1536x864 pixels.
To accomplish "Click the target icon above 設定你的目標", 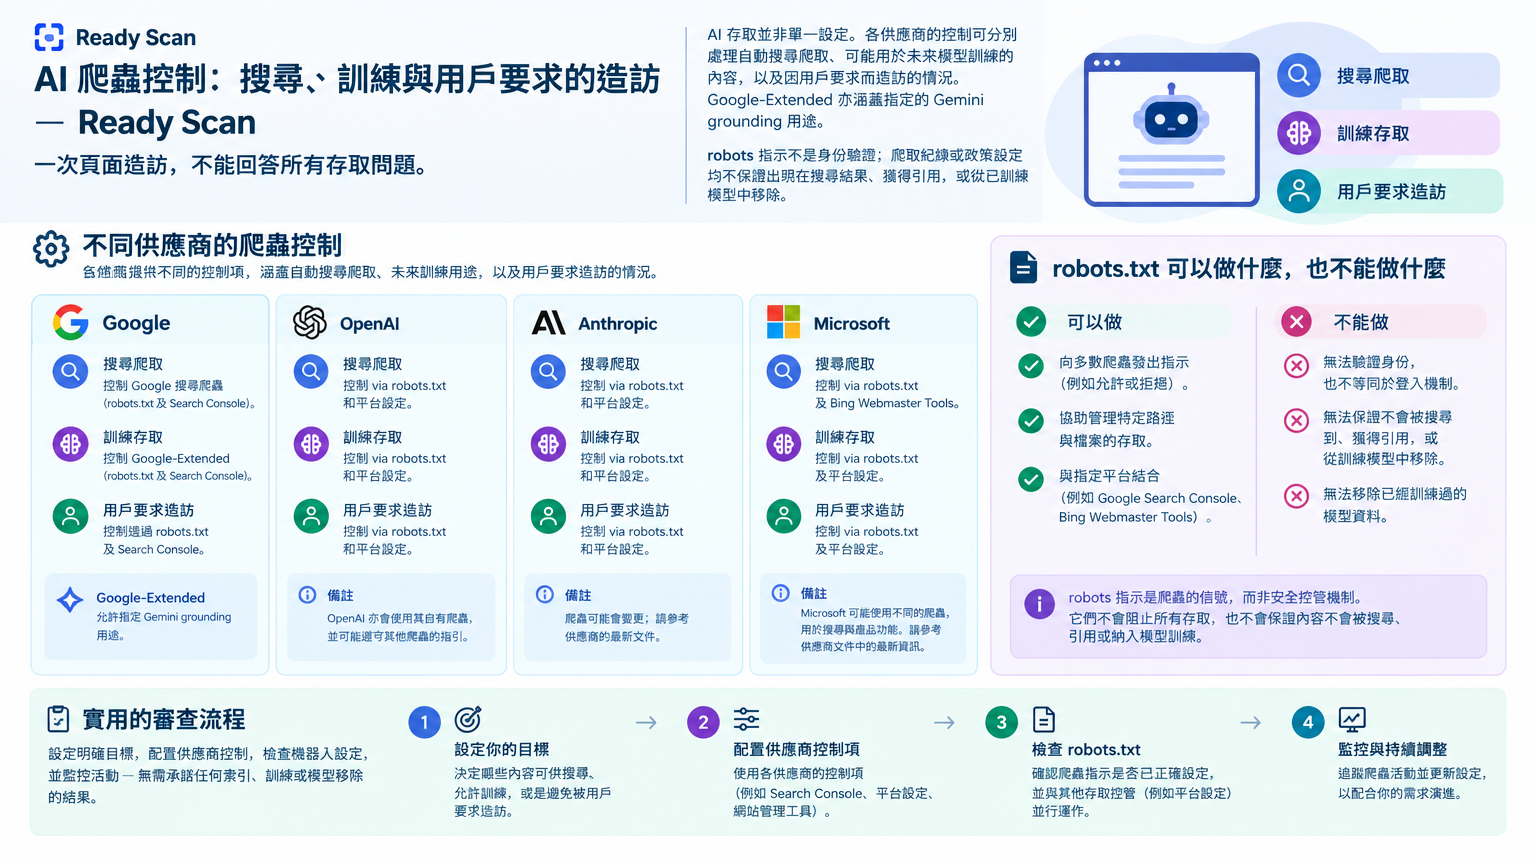I will tap(468, 719).
